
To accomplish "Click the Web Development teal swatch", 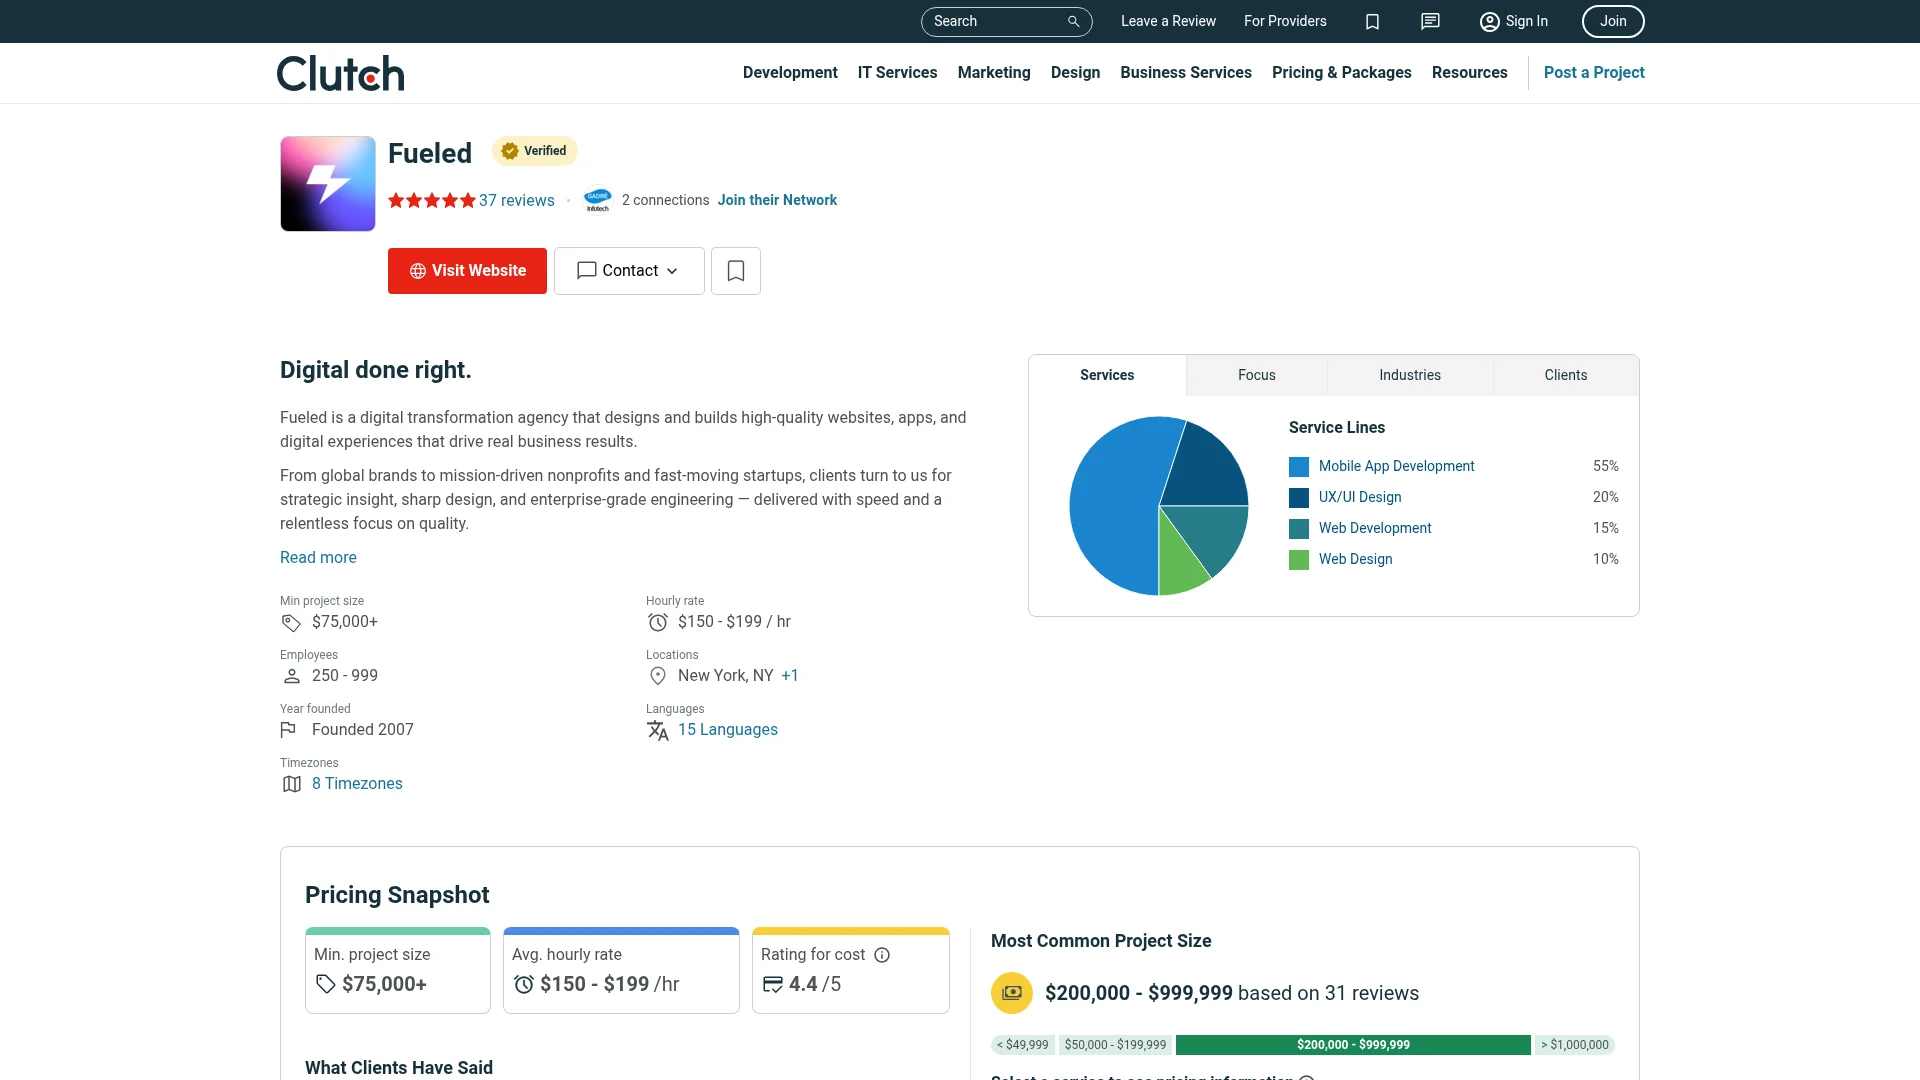I will pyautogui.click(x=1299, y=529).
